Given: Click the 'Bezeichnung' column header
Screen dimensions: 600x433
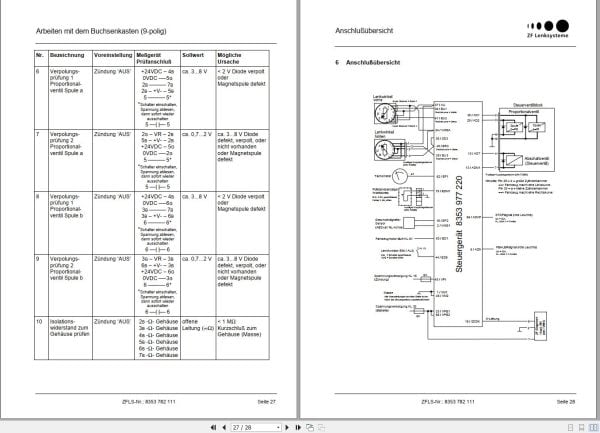Looking at the screenshot, I should tap(67, 55).
